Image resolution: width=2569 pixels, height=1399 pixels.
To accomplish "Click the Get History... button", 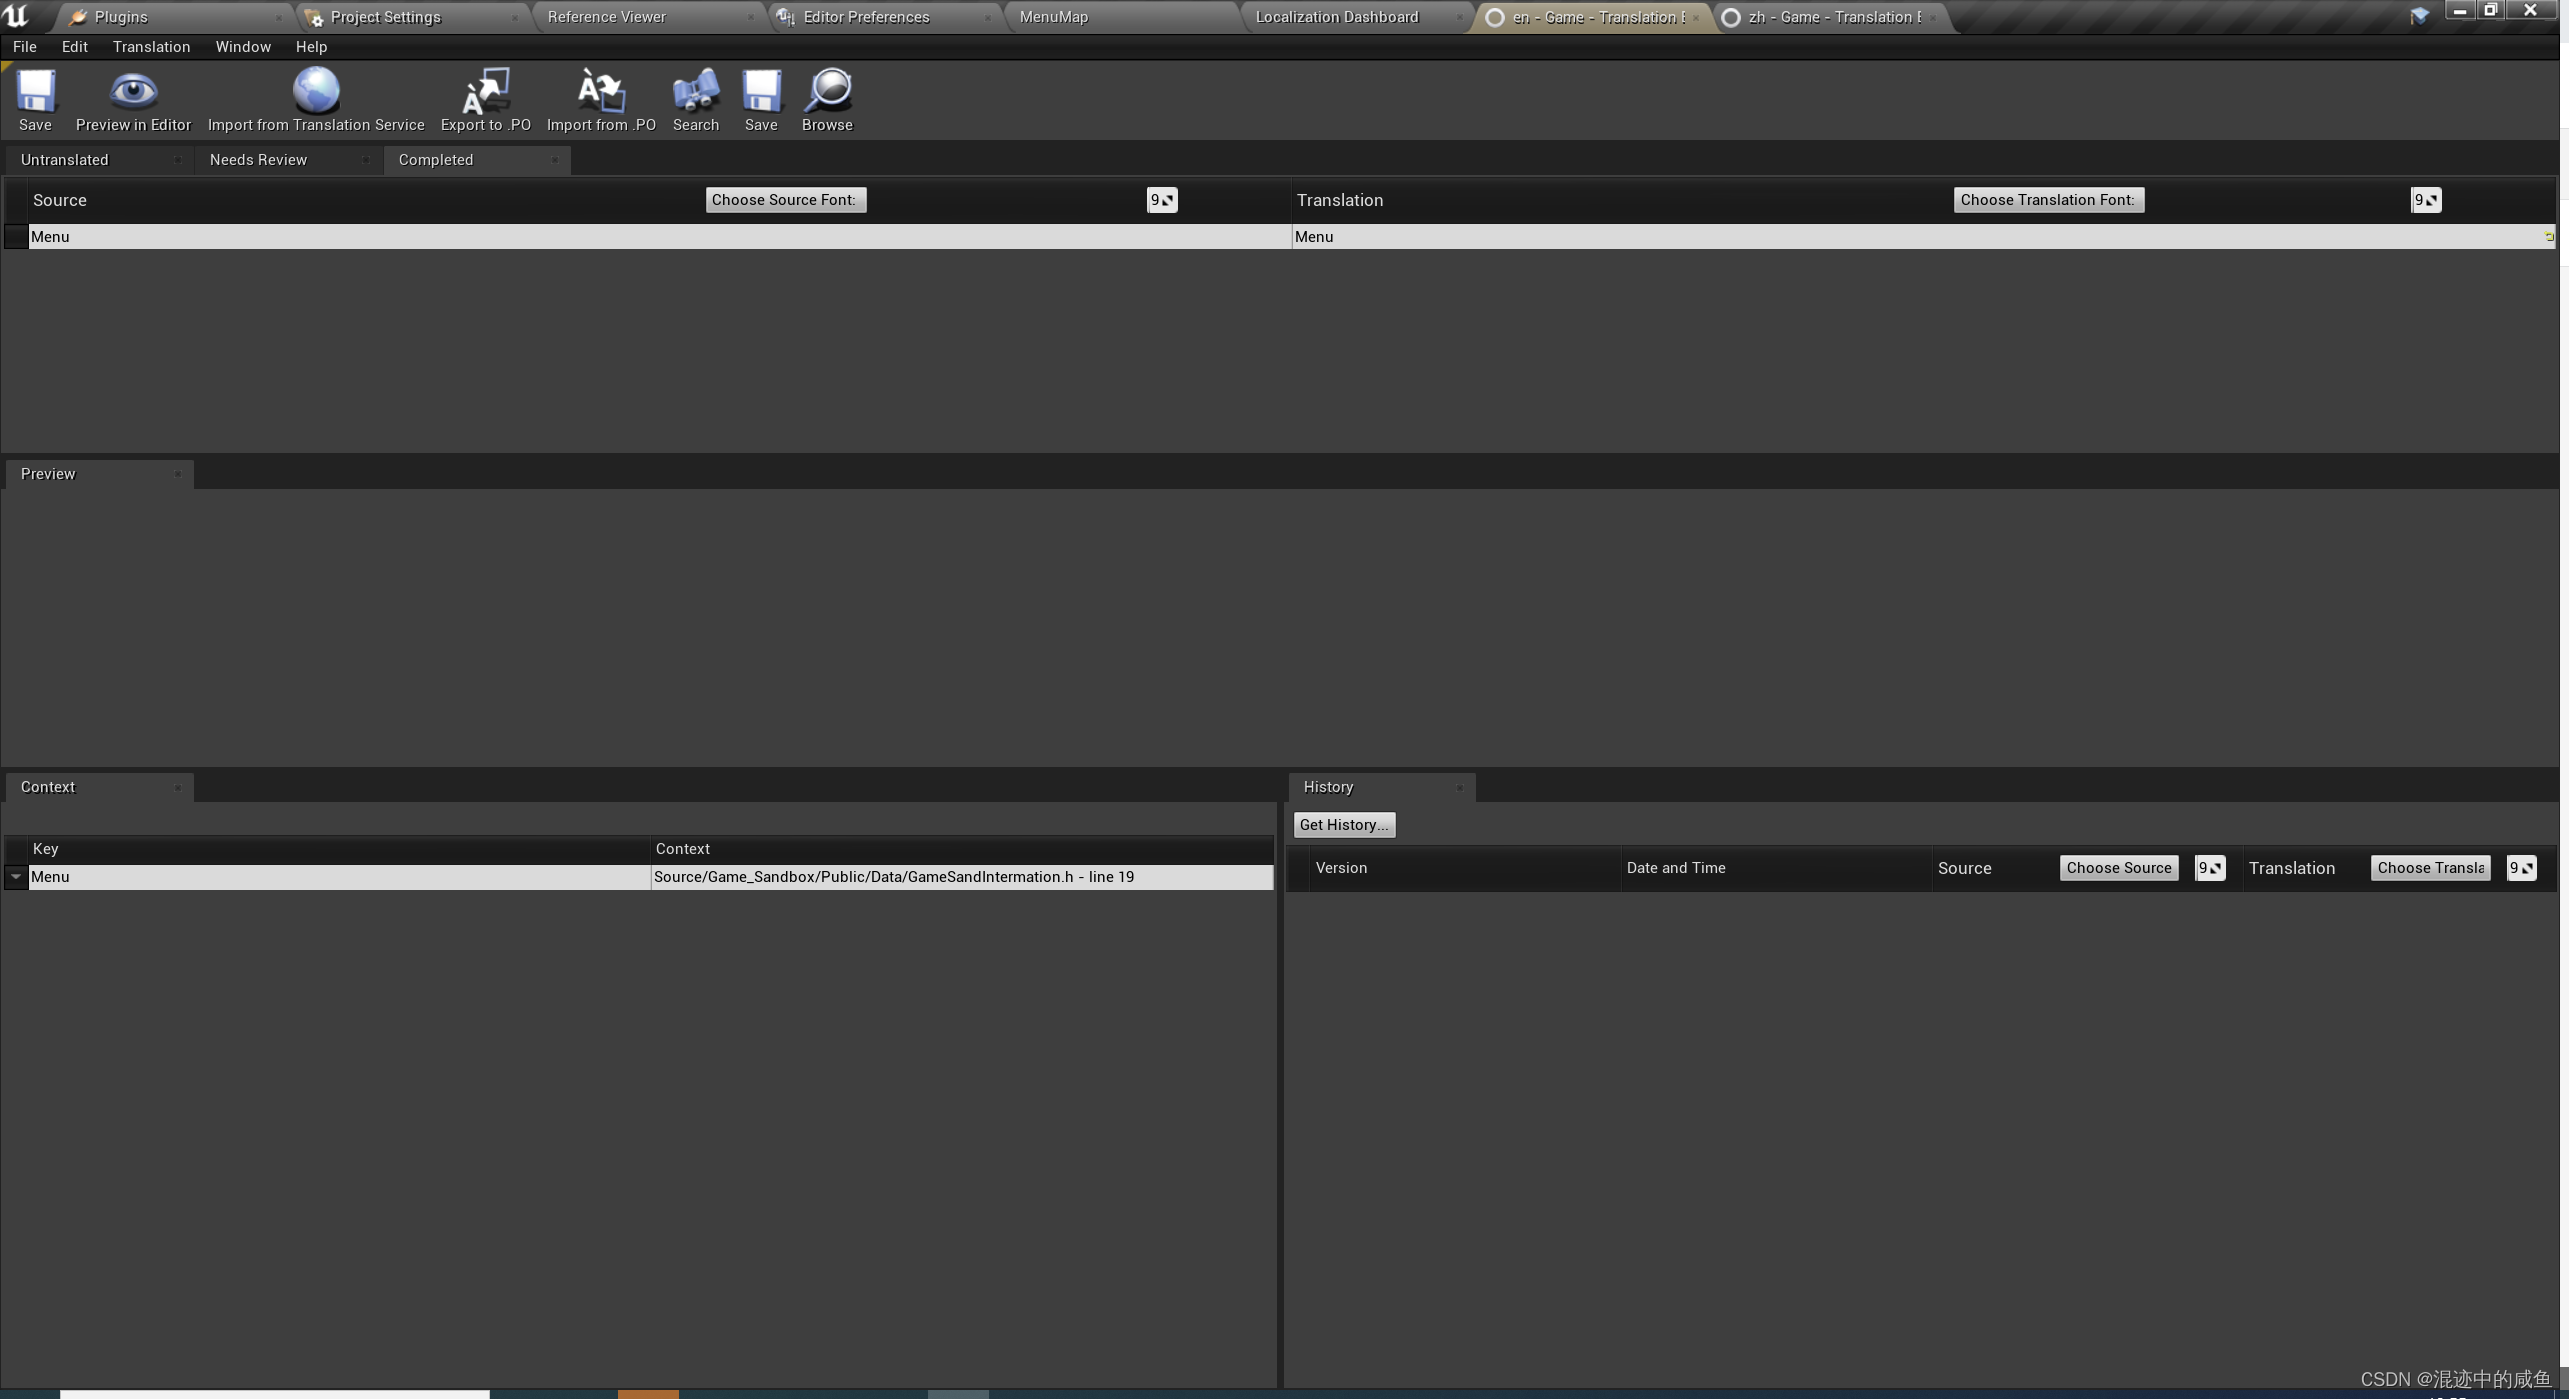I will [1343, 825].
